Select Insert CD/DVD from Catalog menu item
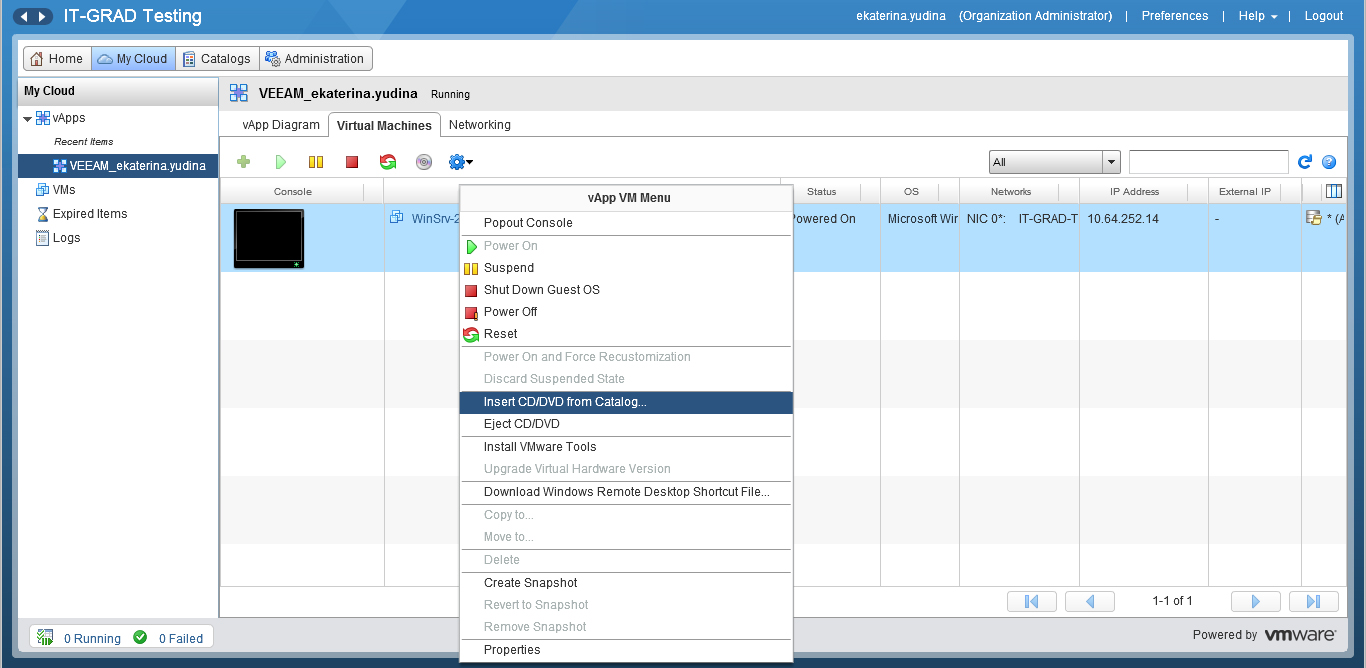 pos(565,402)
